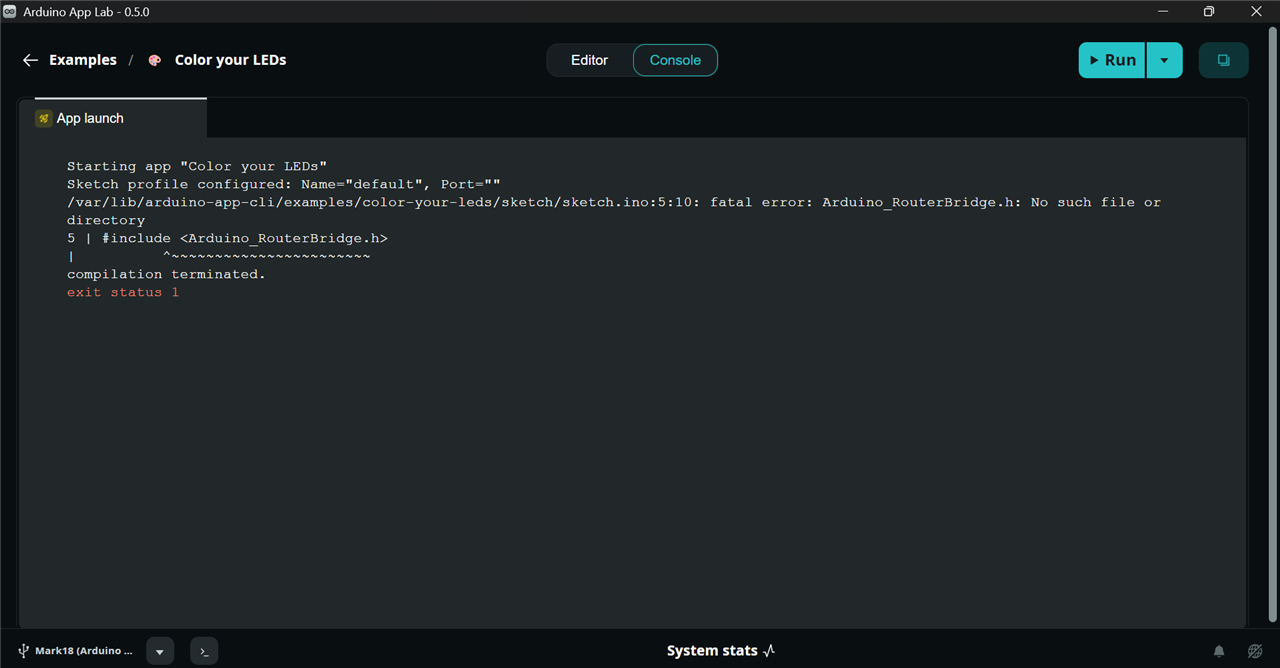Click the USB connection icon near Mark18
The width and height of the screenshot is (1280, 668).
(x=24, y=651)
